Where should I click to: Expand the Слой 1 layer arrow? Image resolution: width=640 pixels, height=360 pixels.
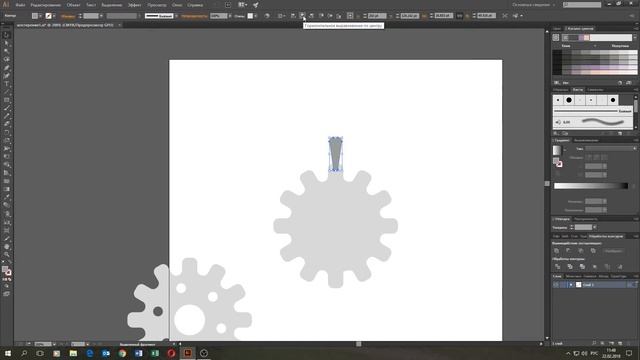point(571,285)
